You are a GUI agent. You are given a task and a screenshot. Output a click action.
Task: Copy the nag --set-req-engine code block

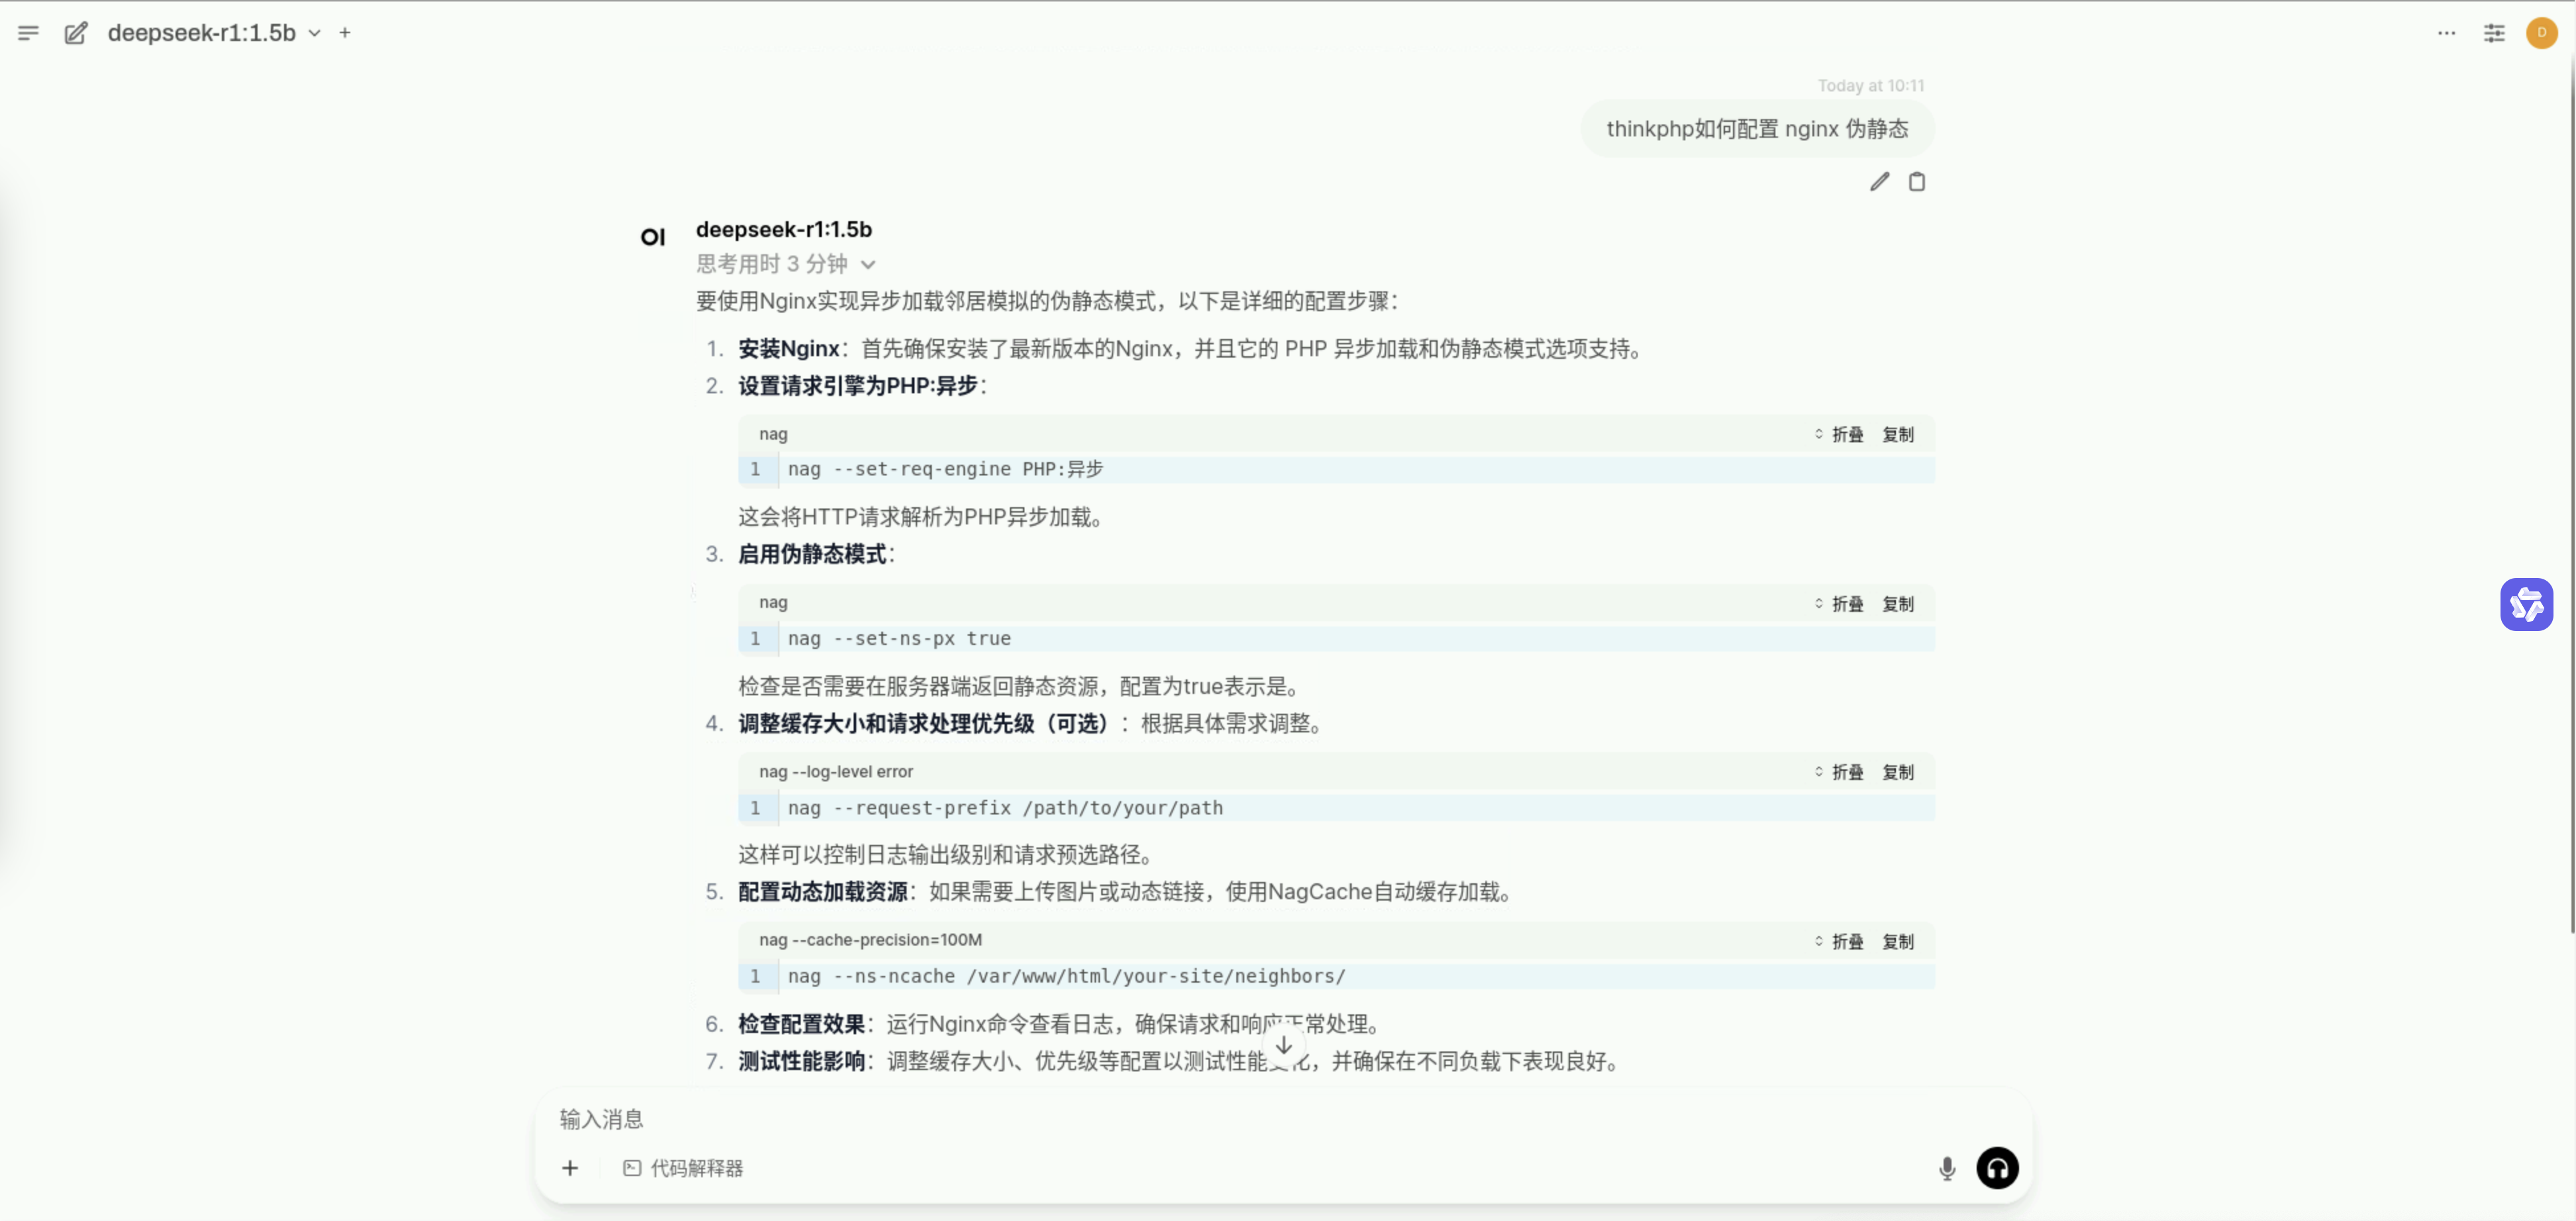[1898, 435]
